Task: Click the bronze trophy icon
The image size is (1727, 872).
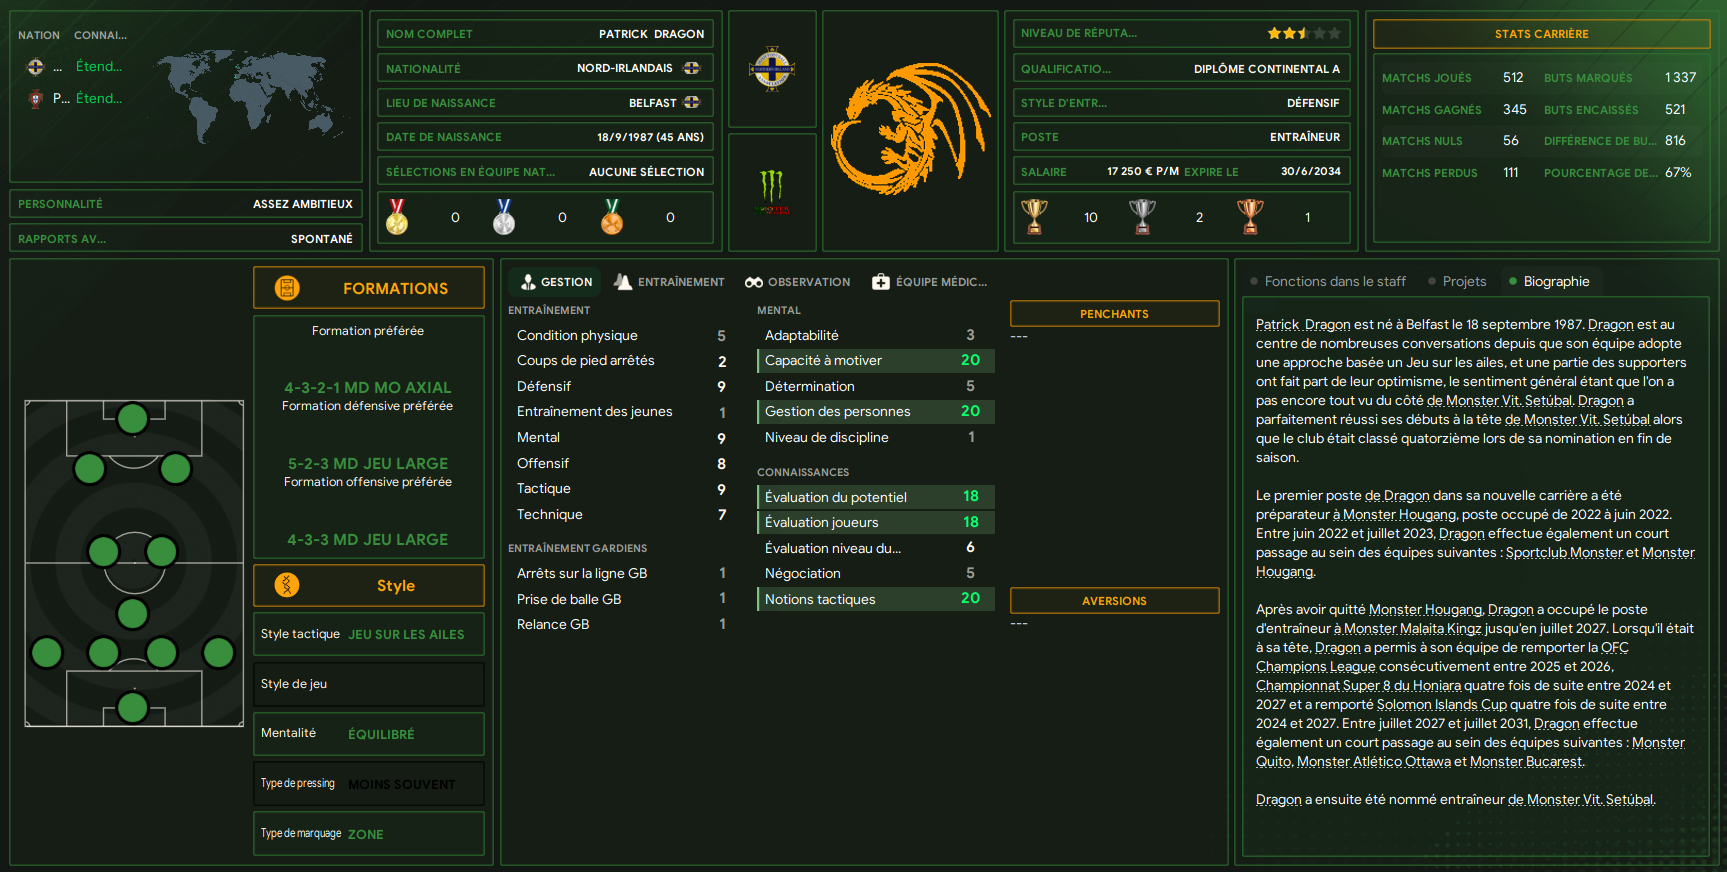Action: (x=1250, y=216)
